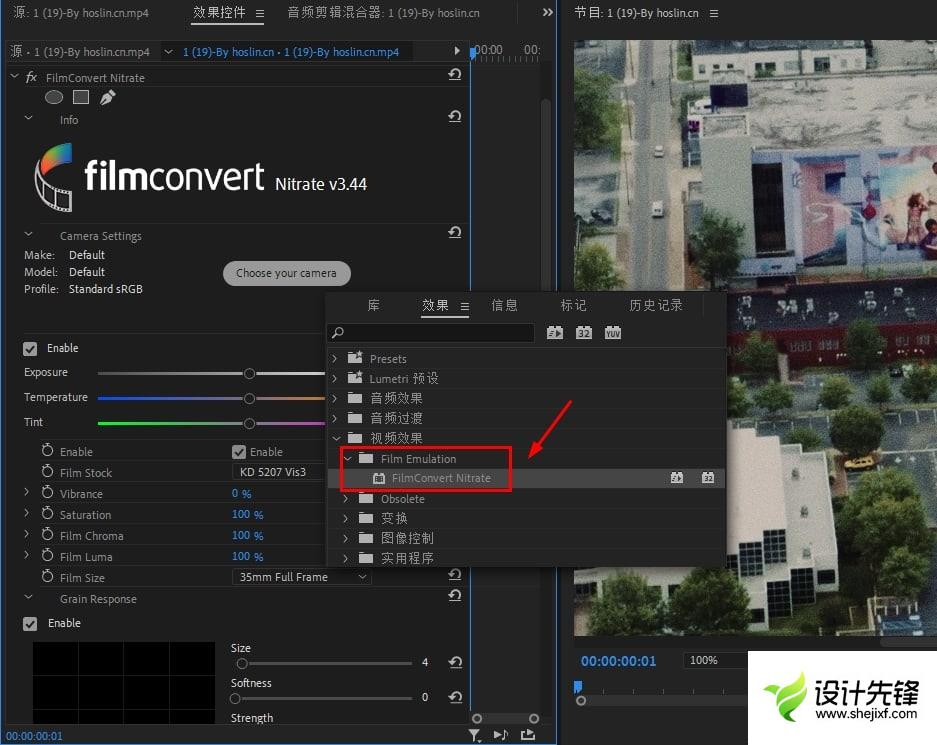The height and width of the screenshot is (745, 937).
Task: Reset the grain Size parameter
Action: coord(454,662)
